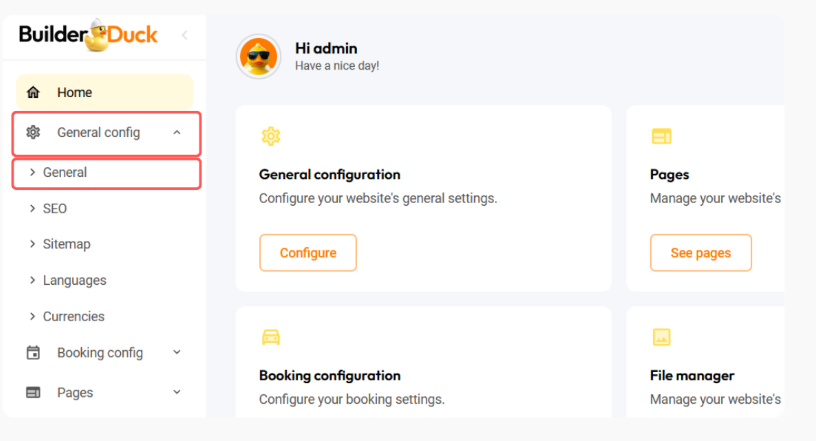This screenshot has height=441, width=816.
Task: Click the General config gear icon
Action: (33, 132)
